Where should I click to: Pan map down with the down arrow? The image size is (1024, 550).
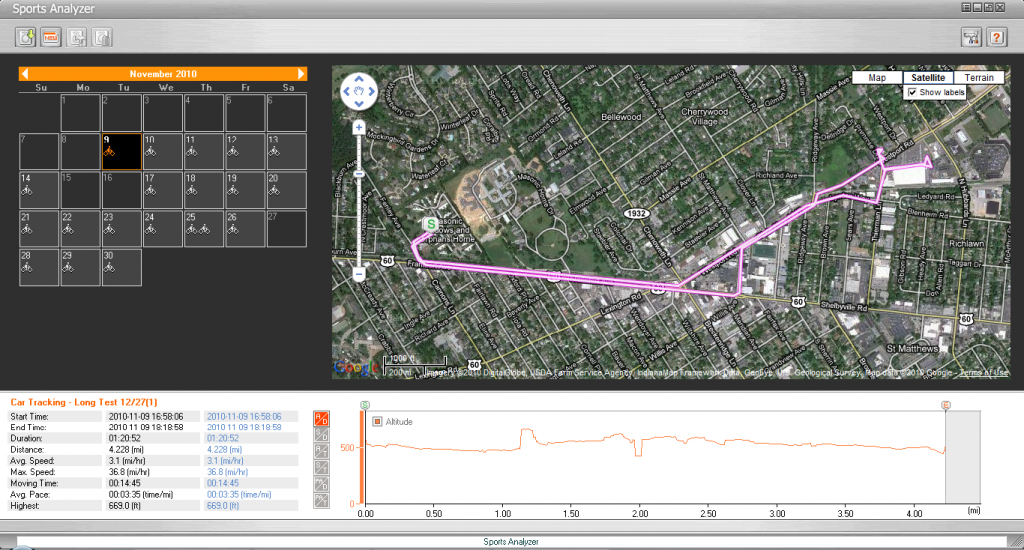click(x=359, y=103)
